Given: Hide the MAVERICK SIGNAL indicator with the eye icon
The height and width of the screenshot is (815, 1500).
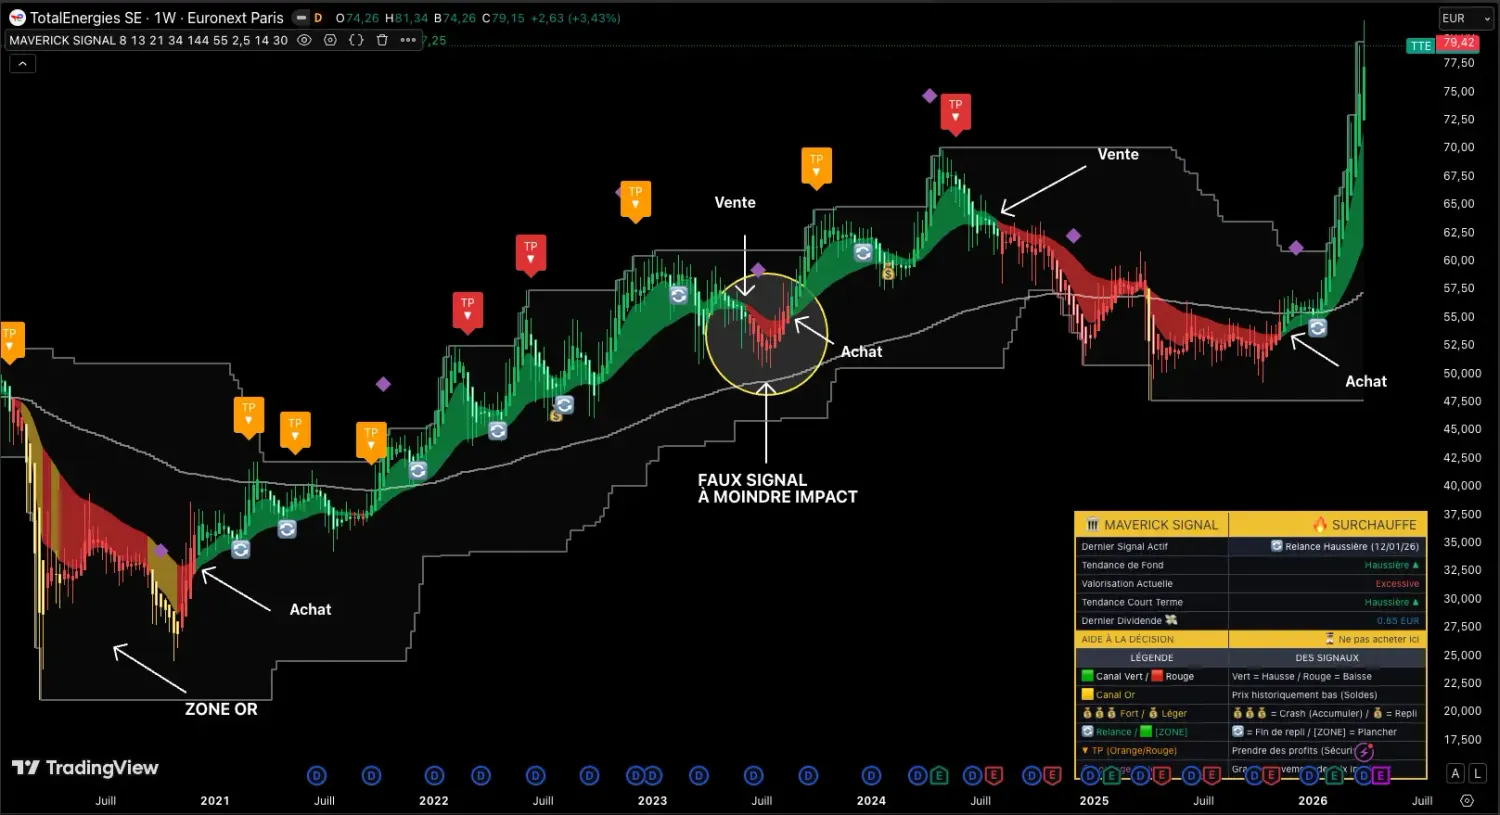Looking at the screenshot, I should pyautogui.click(x=304, y=40).
